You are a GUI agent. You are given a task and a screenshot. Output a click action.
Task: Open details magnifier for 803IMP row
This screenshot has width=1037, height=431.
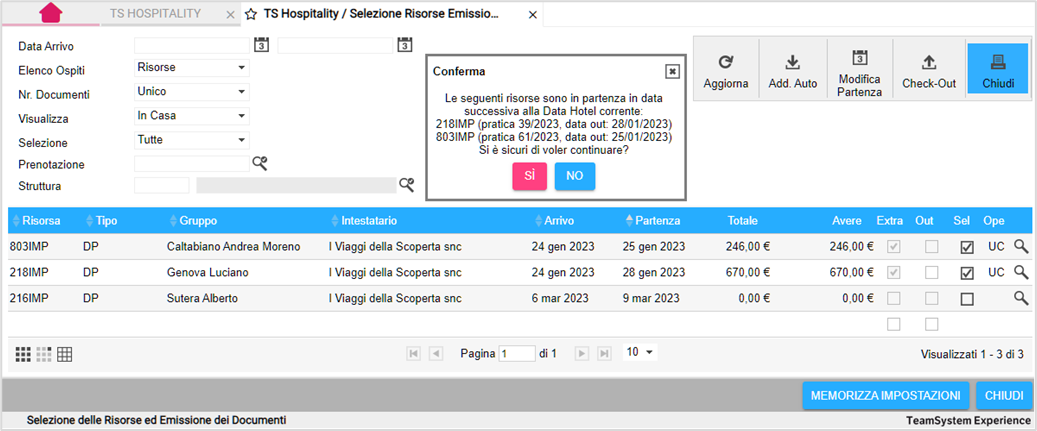(1022, 247)
